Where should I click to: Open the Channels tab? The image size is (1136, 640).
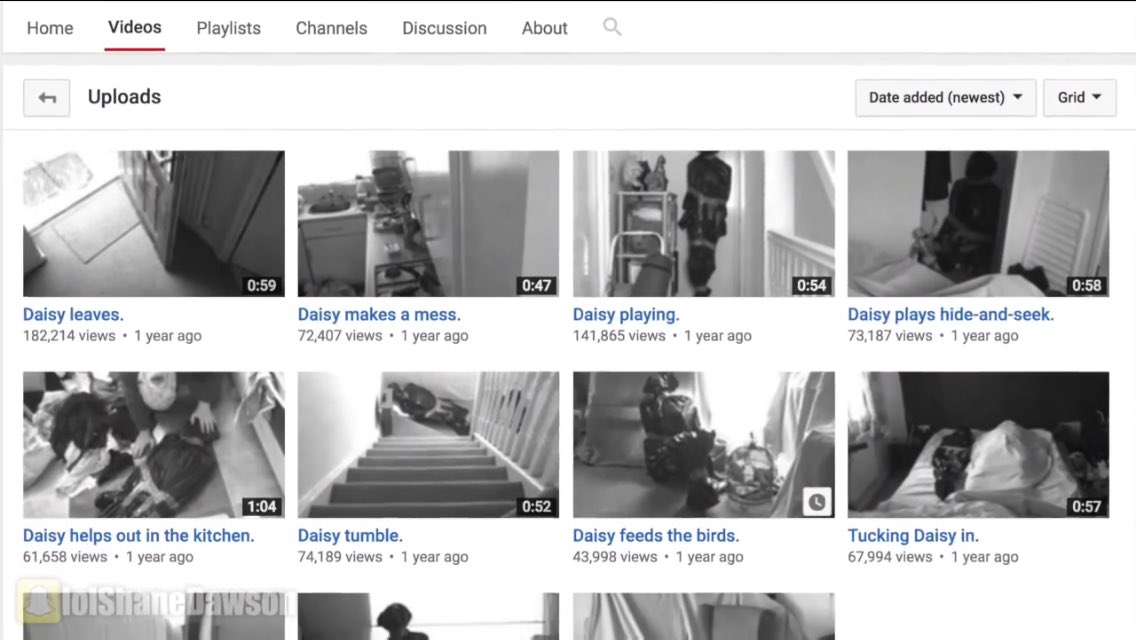(x=331, y=28)
